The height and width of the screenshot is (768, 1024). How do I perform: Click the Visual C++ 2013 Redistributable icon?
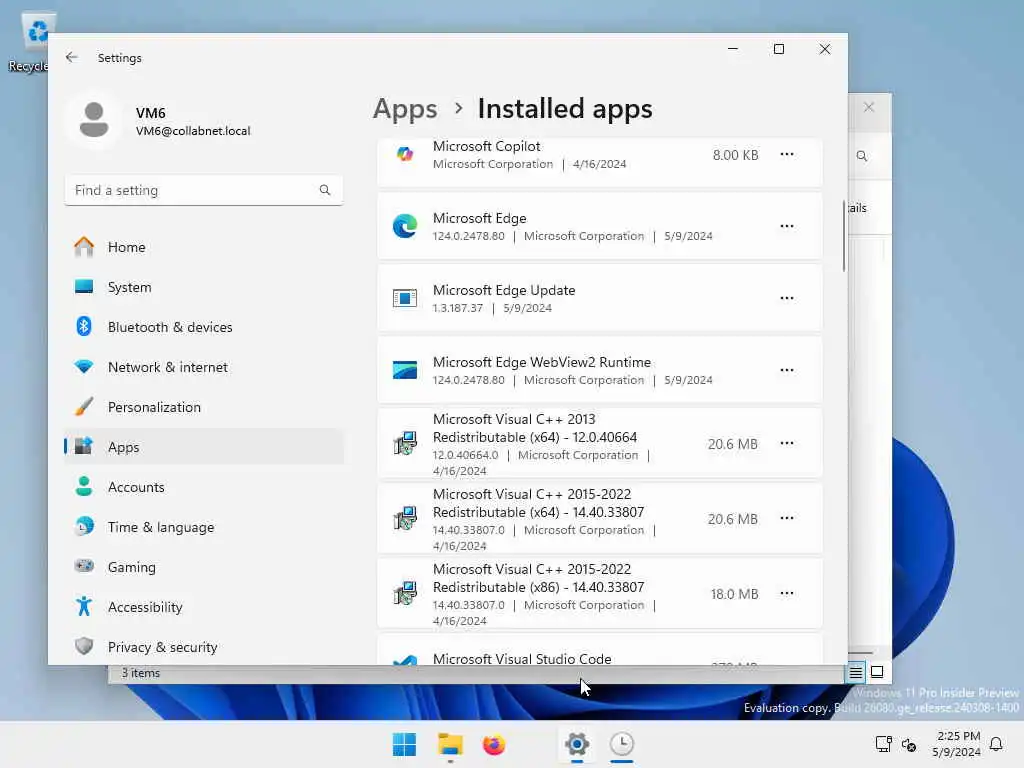[405, 443]
